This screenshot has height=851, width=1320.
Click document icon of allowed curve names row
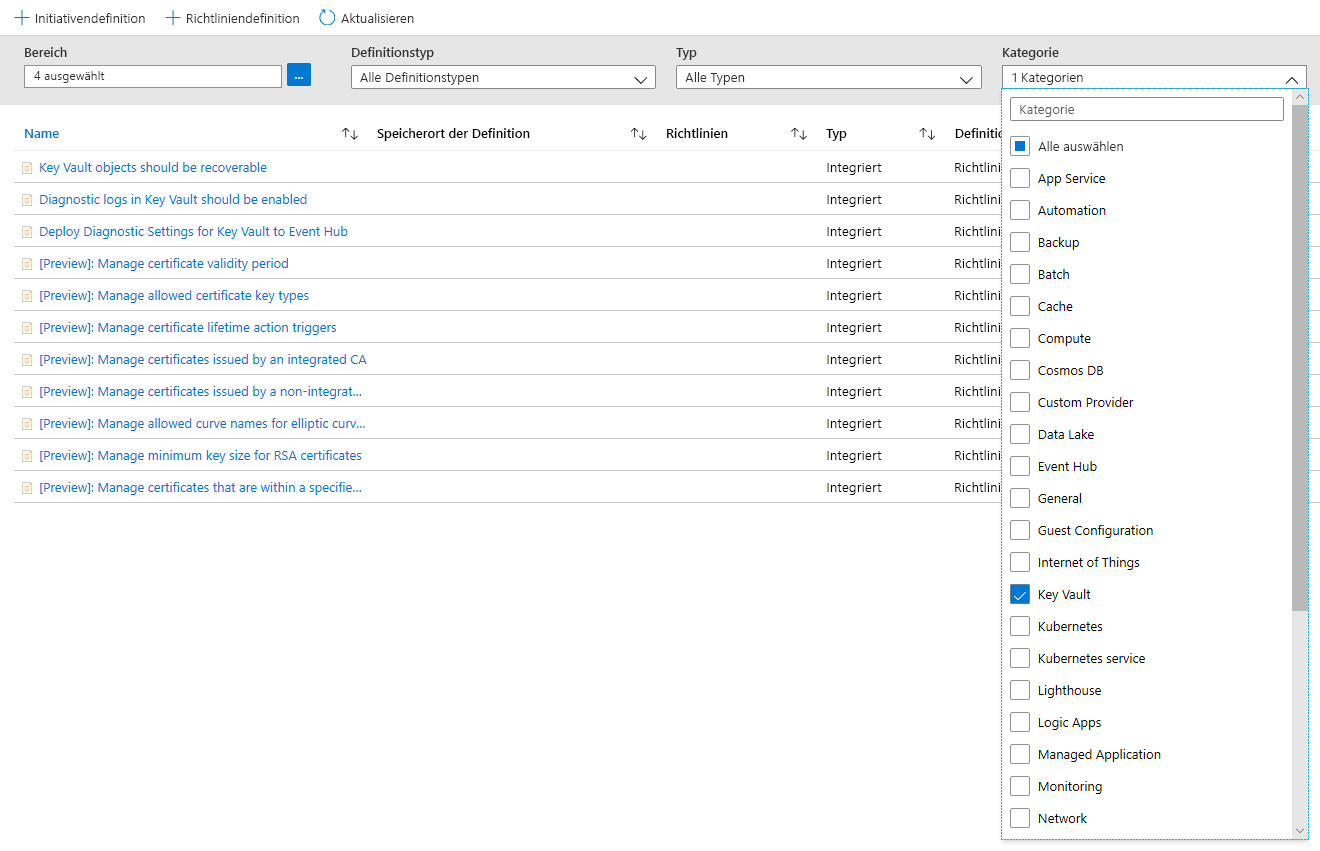click(27, 424)
